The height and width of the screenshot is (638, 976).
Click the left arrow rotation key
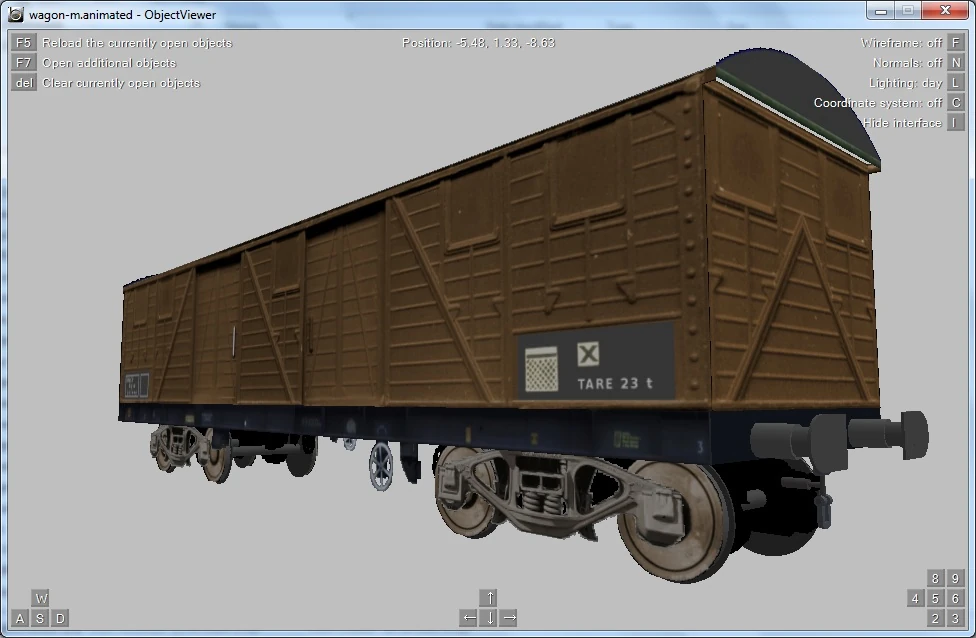pos(469,618)
